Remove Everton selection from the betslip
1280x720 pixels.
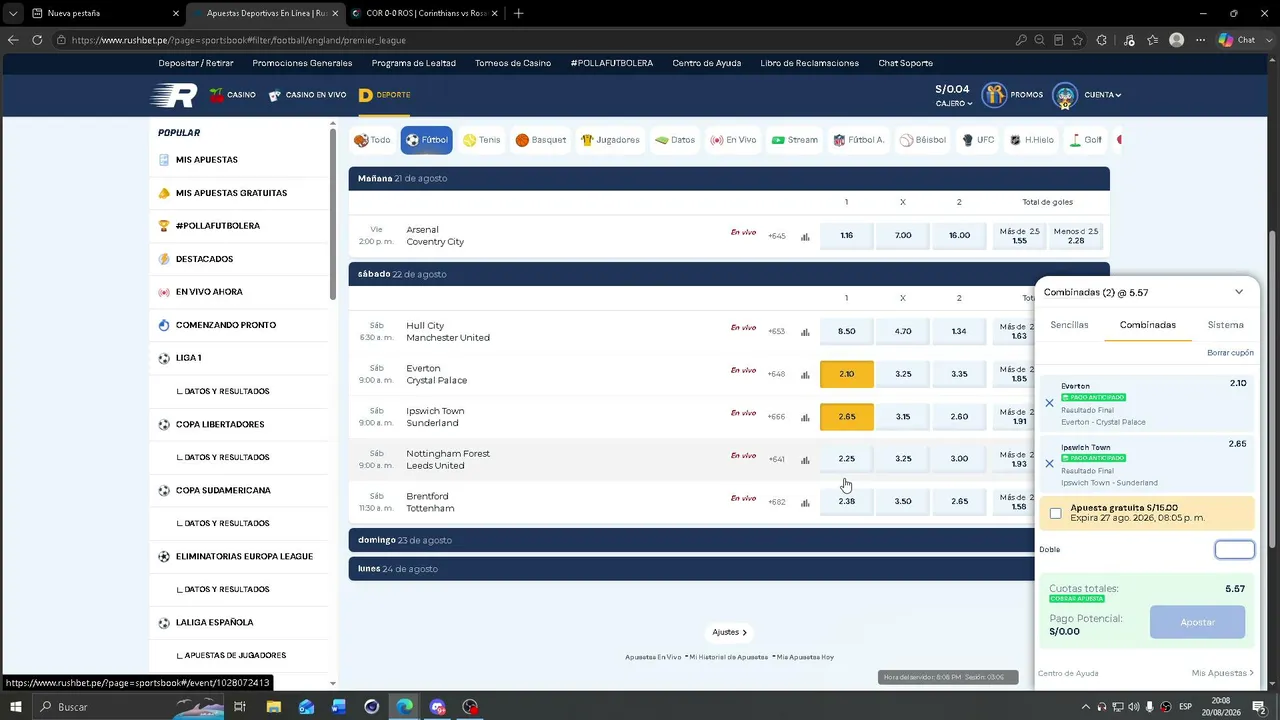[1049, 403]
